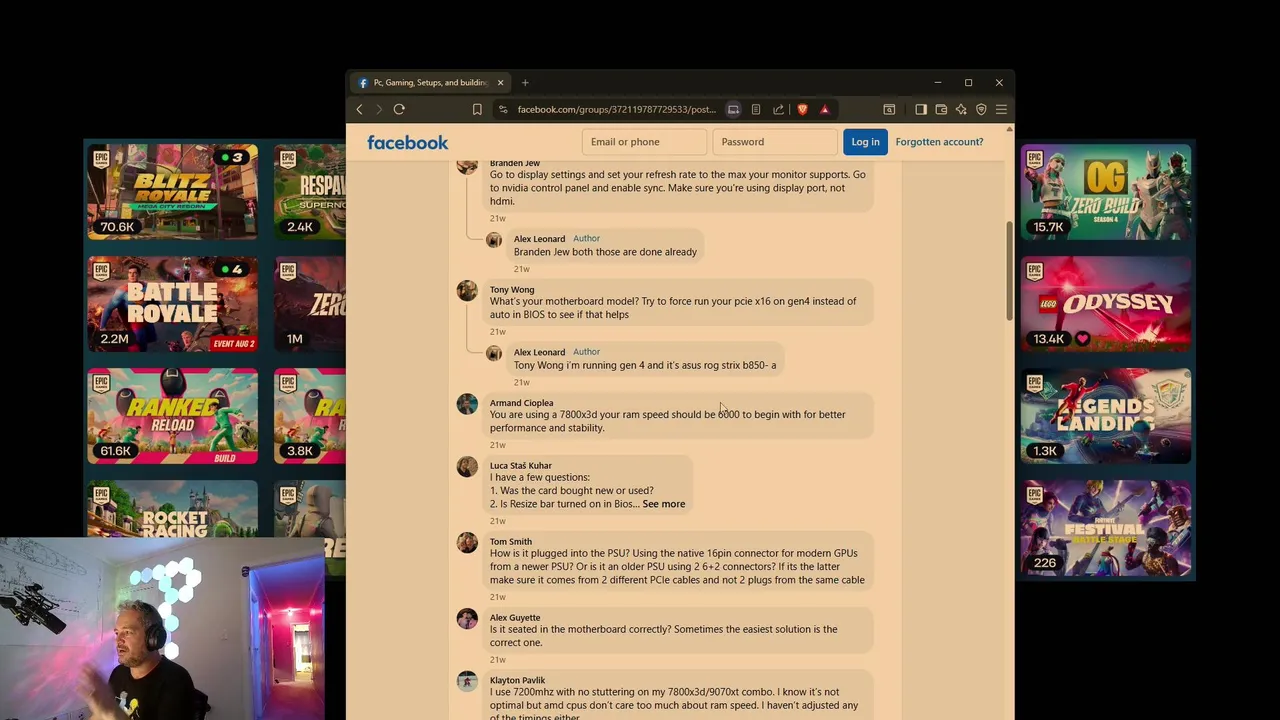This screenshot has height=720, width=1280.
Task: Open Luca Staš Kuhar's profile name
Action: point(520,466)
